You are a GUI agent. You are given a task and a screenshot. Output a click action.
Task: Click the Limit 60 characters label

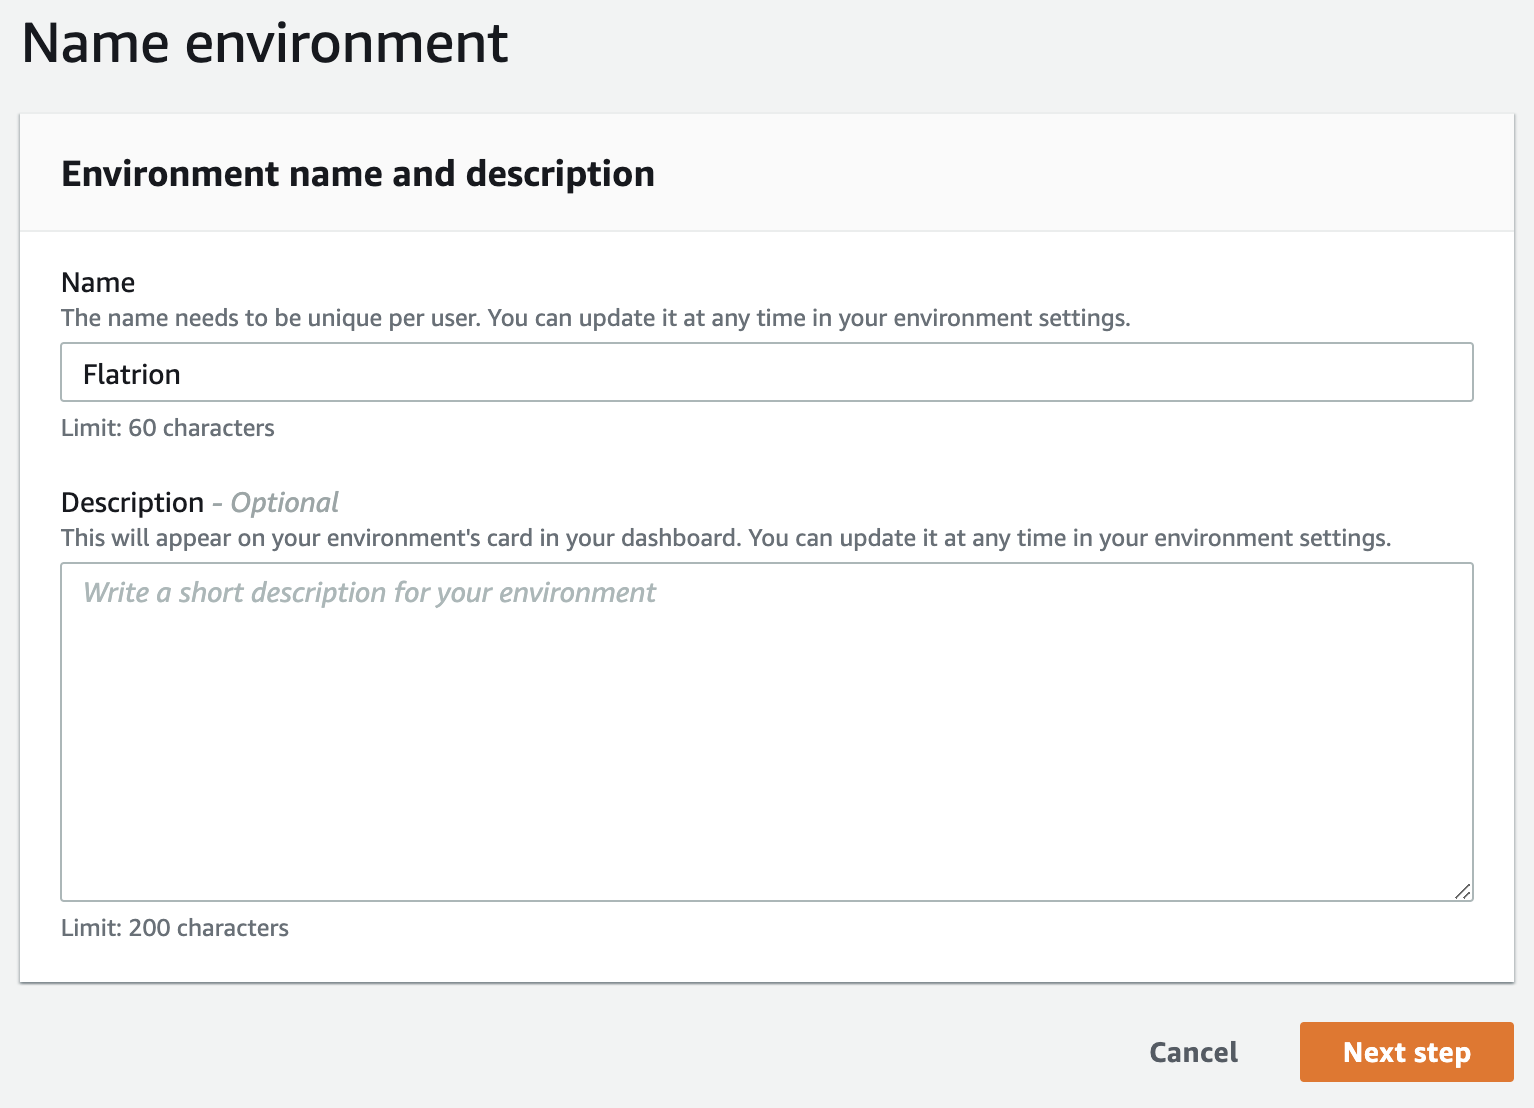pos(167,427)
